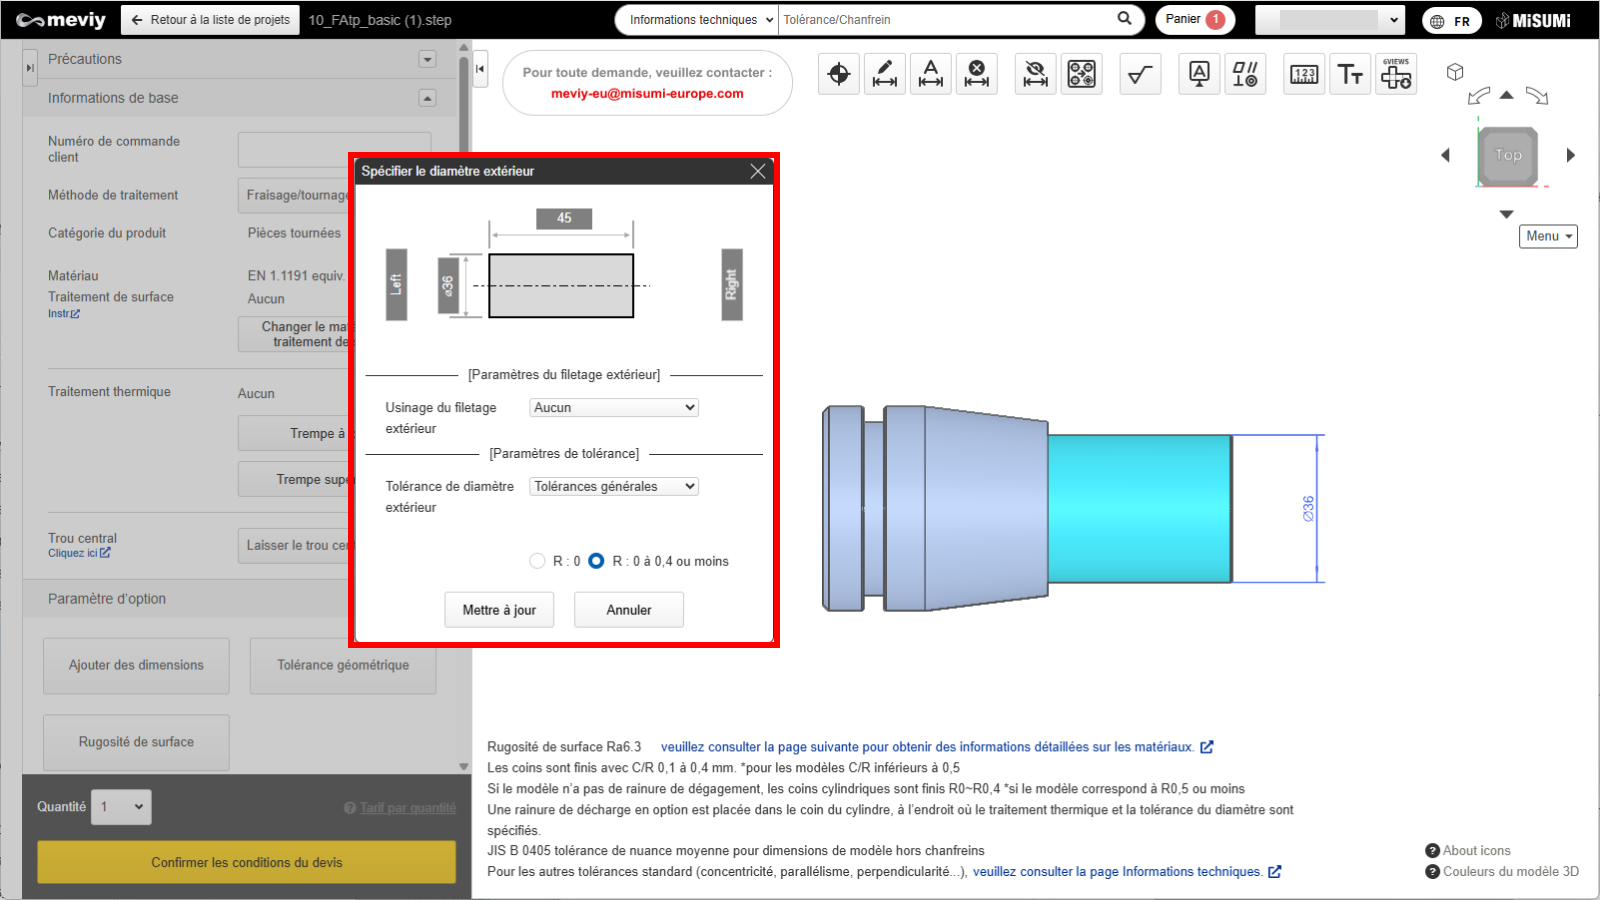
Task: Select the edit dimension pencil icon
Action: 885,74
